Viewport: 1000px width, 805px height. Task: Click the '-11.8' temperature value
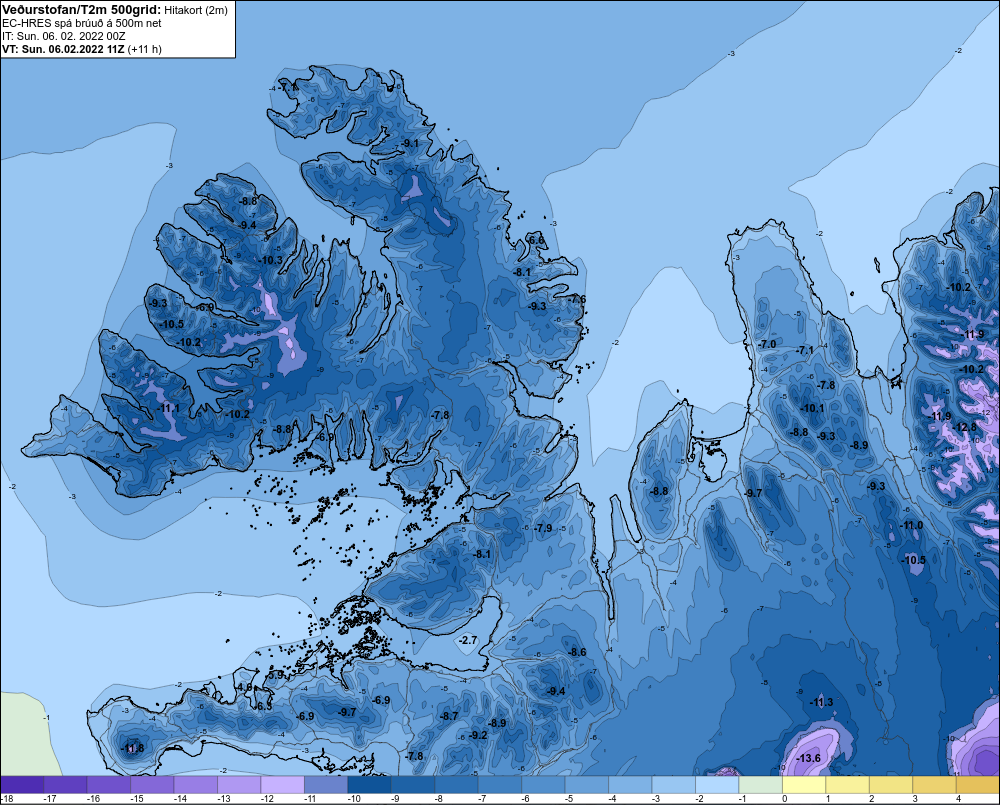133,748
